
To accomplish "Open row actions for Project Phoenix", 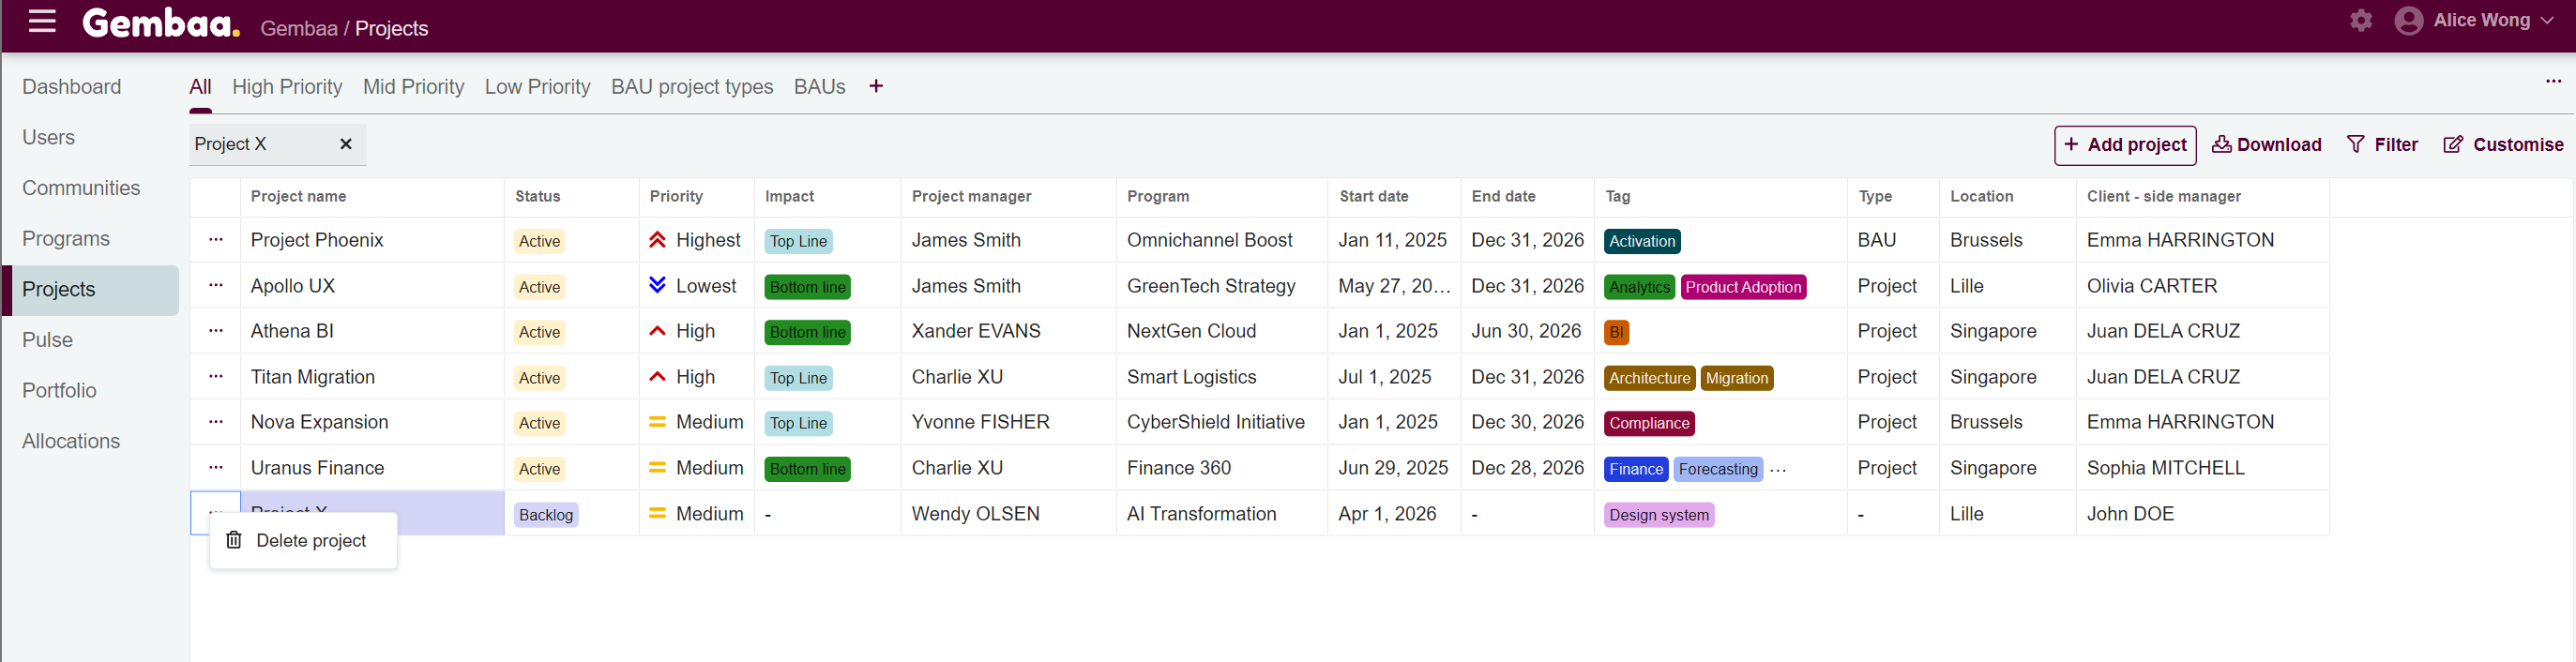I will [x=216, y=240].
